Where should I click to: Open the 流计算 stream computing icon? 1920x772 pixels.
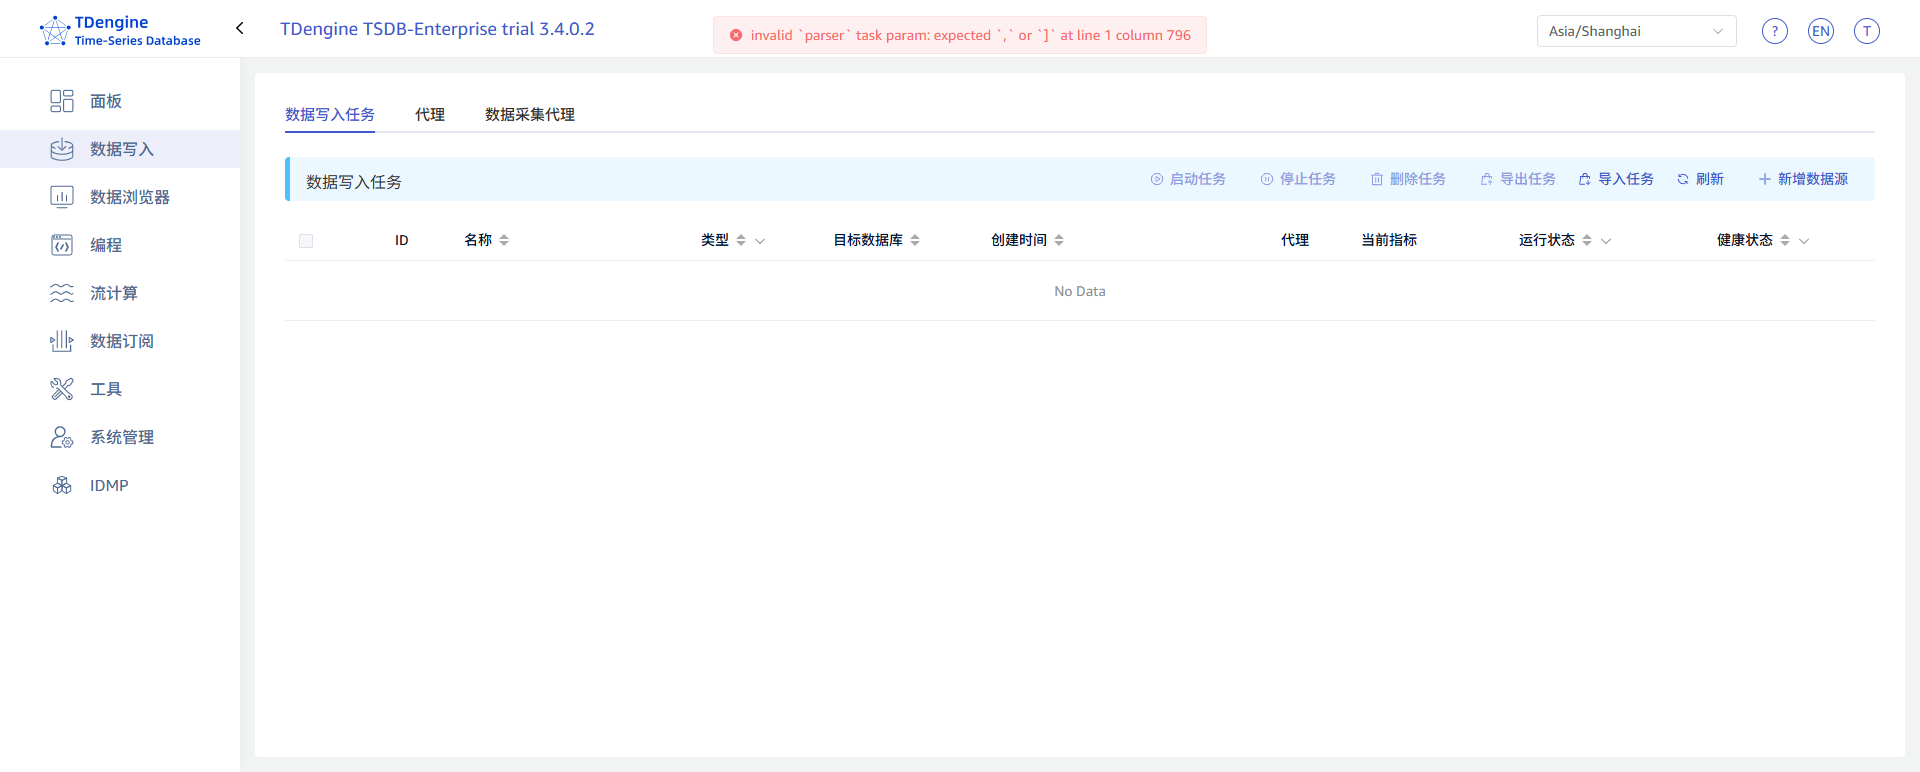tap(62, 293)
